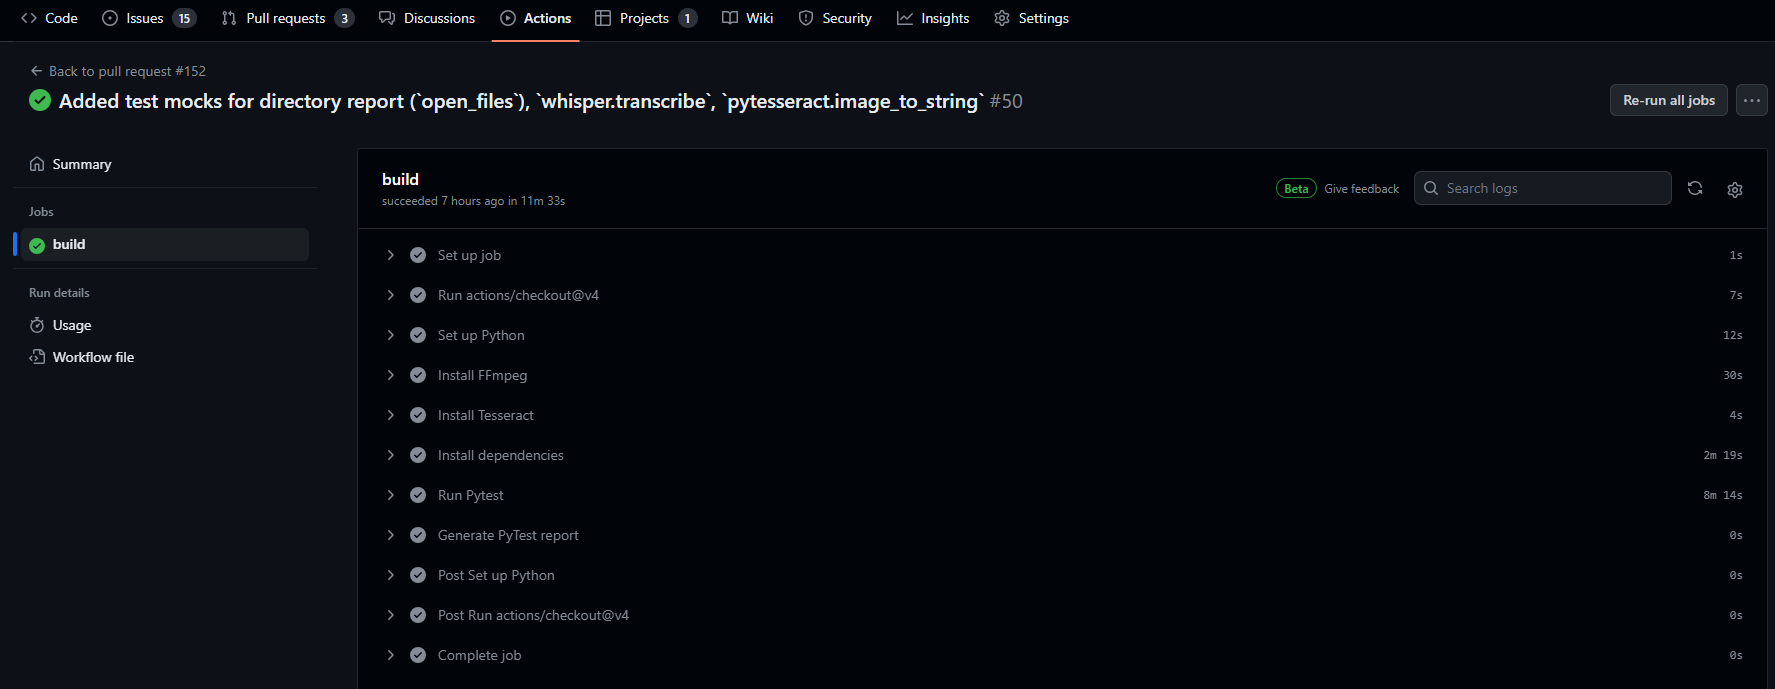Open the log settings gear icon
Image resolution: width=1775 pixels, height=689 pixels.
pyautogui.click(x=1735, y=189)
